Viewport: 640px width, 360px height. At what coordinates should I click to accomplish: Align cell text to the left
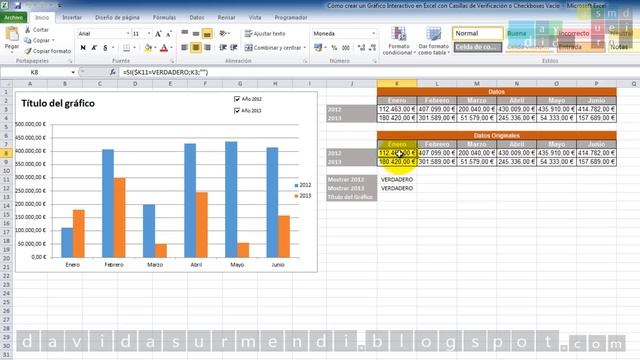(x=184, y=48)
